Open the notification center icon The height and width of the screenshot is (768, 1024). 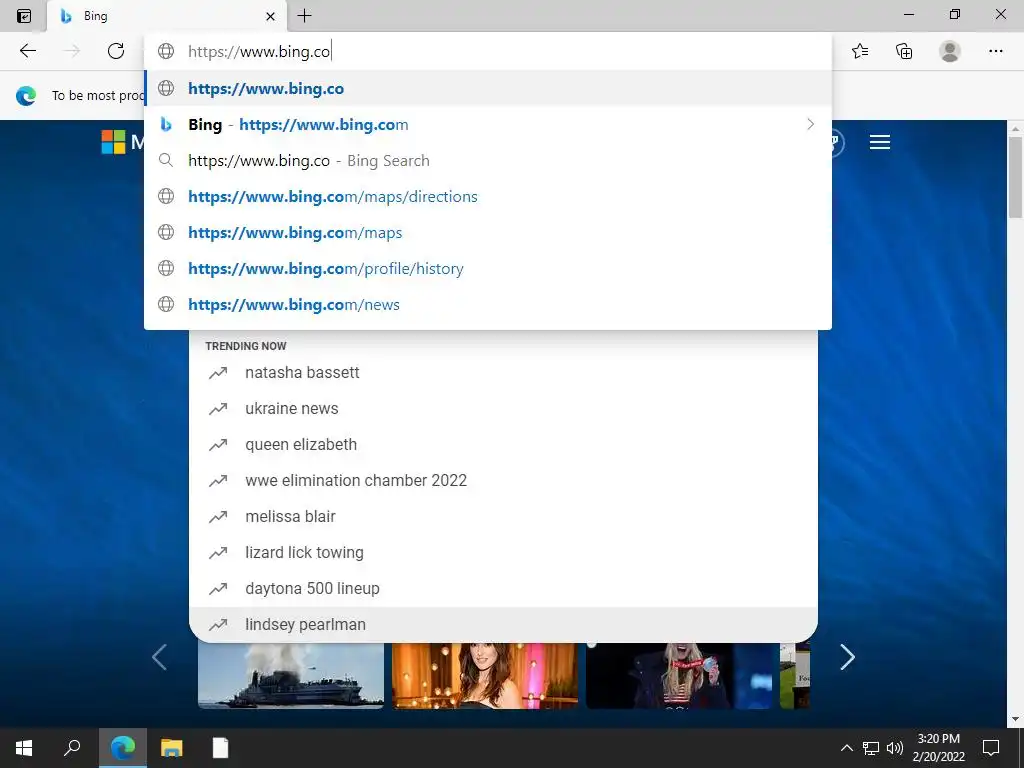coord(991,748)
